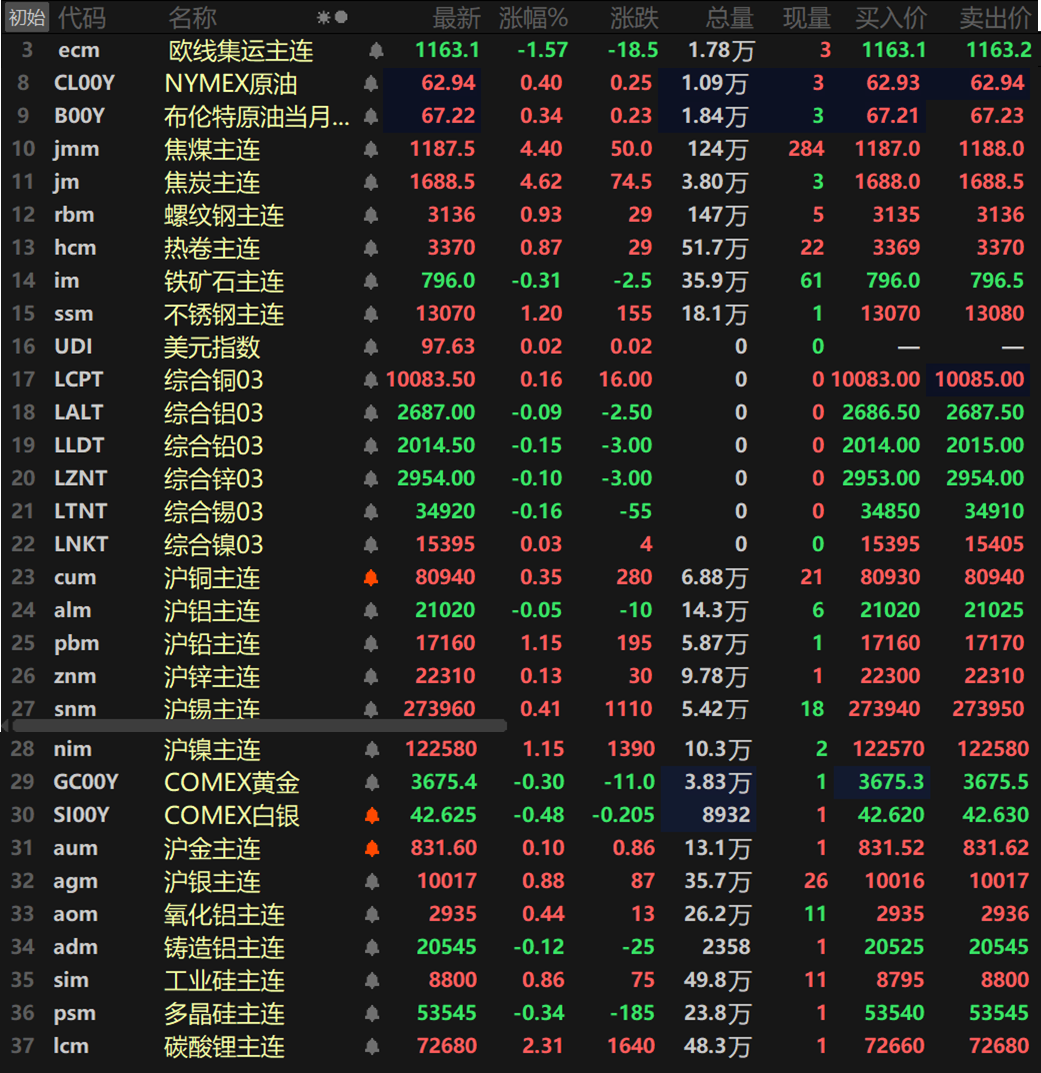Click the 代码 column header
This screenshot has height=1073, width=1041.
click(x=81, y=17)
